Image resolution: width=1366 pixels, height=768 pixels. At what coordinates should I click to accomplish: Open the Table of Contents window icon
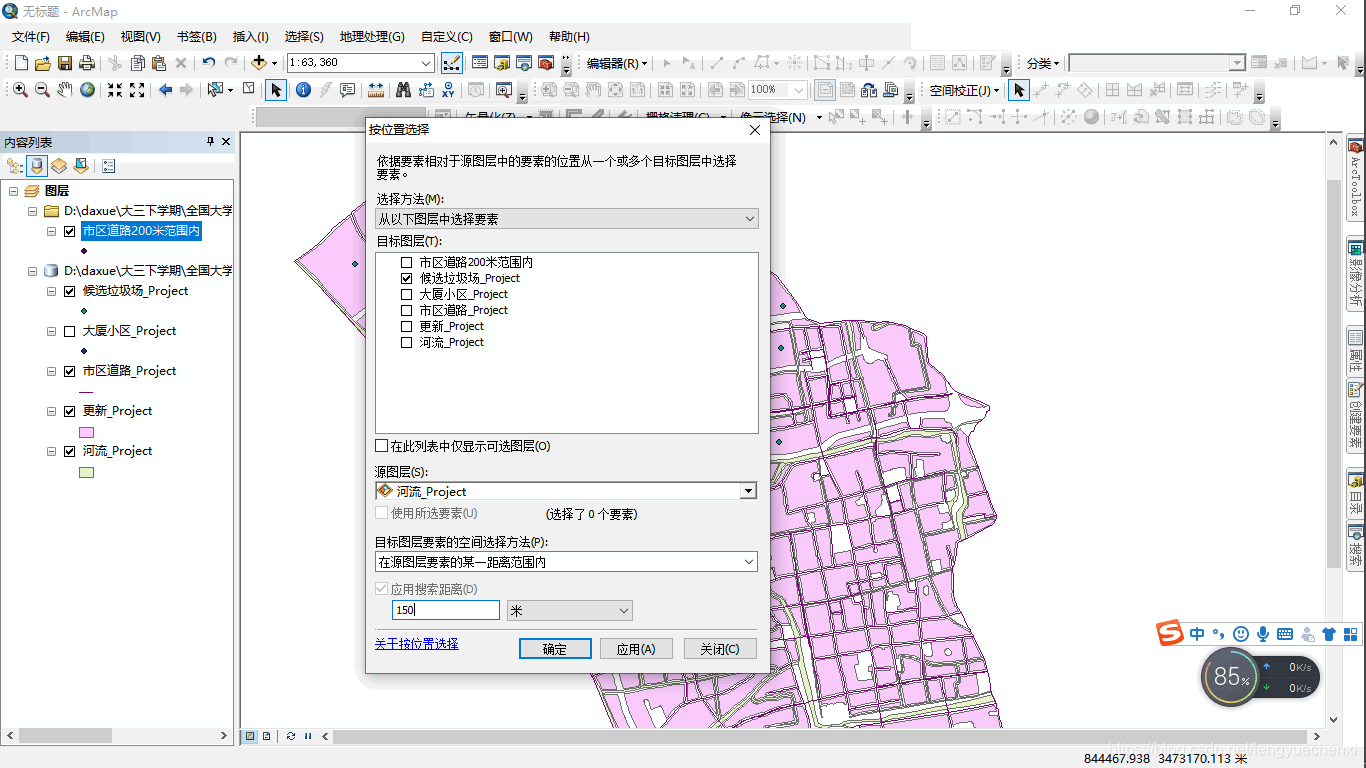click(x=480, y=63)
